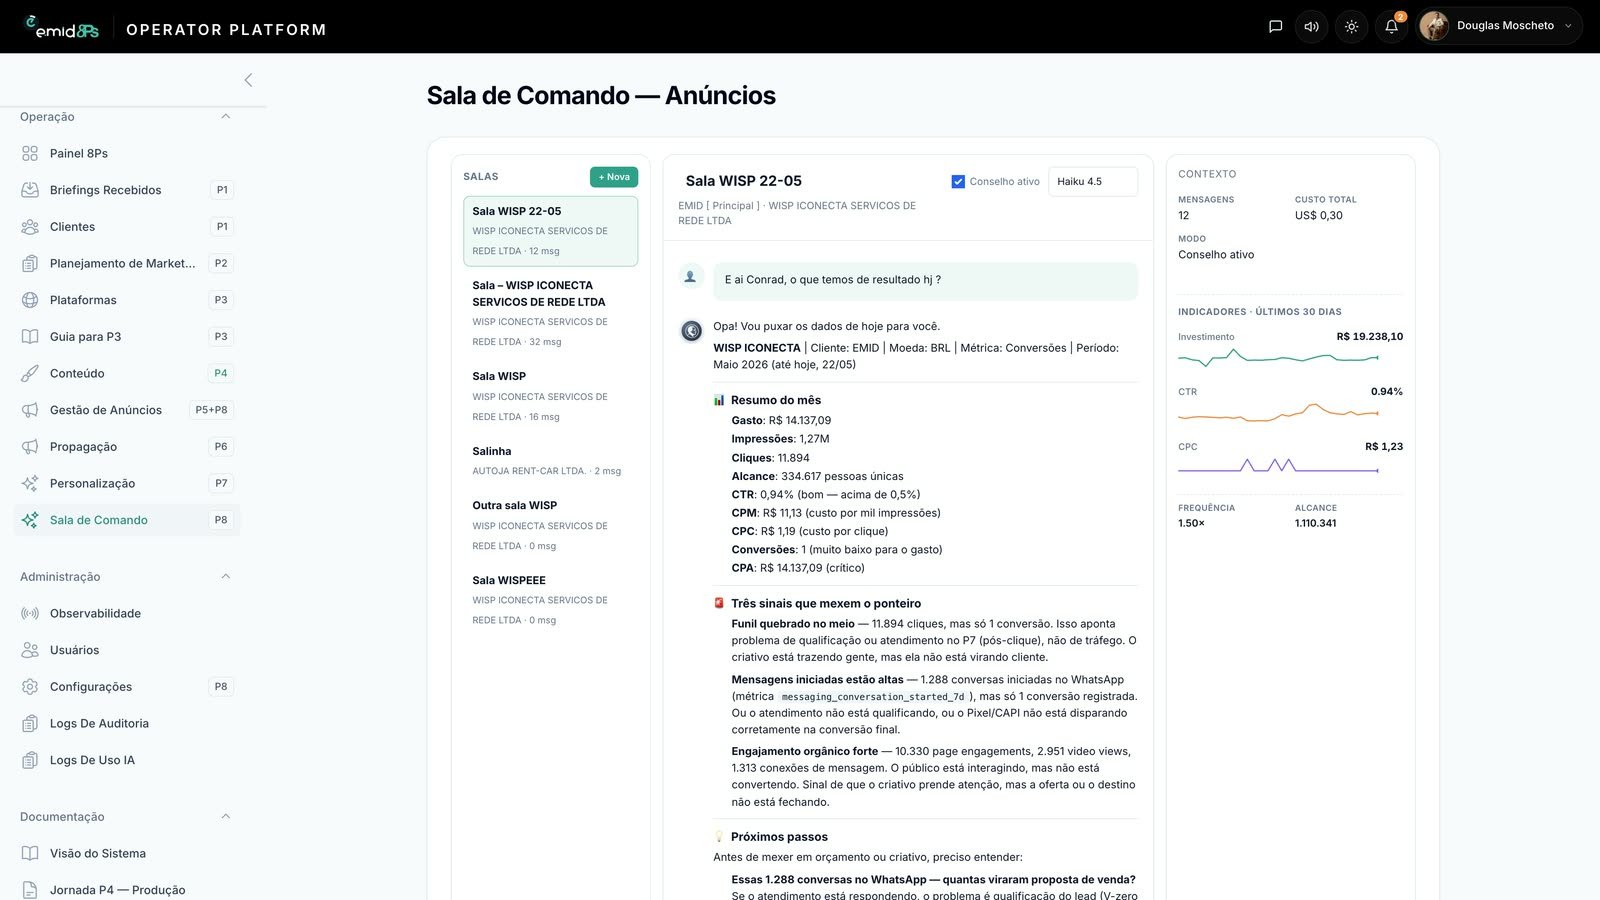Open Observabilidade in Administração
The image size is (1600, 900).
[127, 613]
